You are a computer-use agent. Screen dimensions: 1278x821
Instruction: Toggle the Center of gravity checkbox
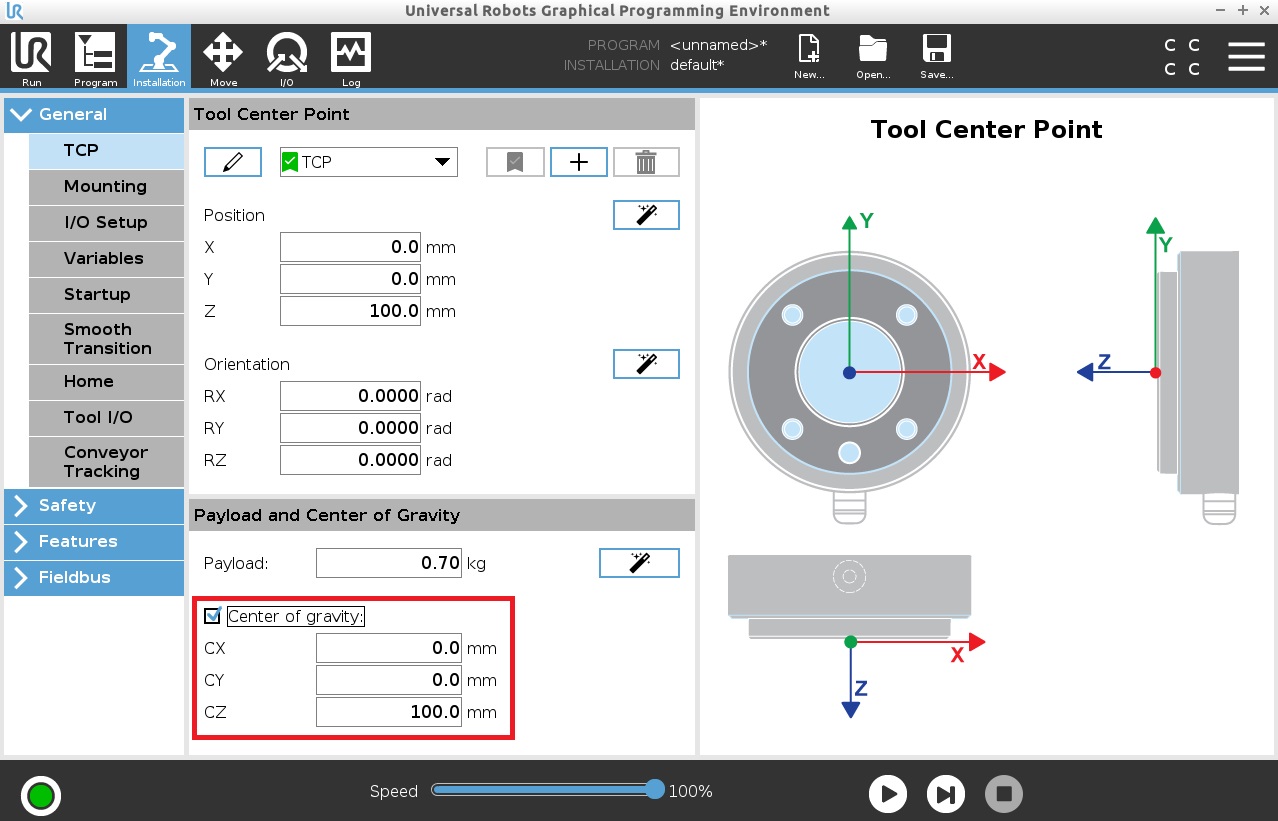tap(212, 616)
